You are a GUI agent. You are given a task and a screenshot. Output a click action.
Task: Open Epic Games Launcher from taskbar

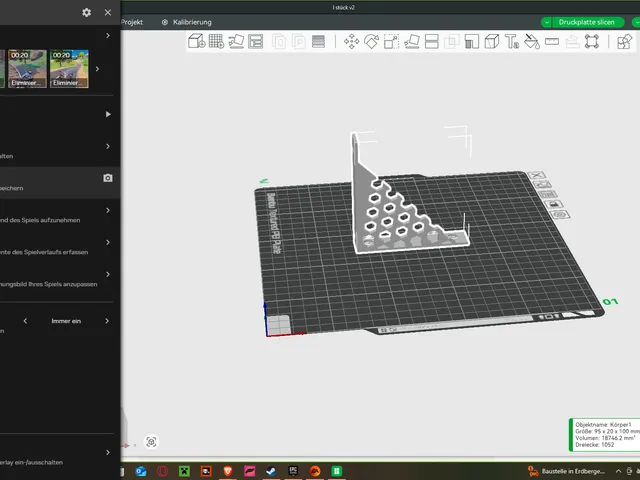coord(293,471)
